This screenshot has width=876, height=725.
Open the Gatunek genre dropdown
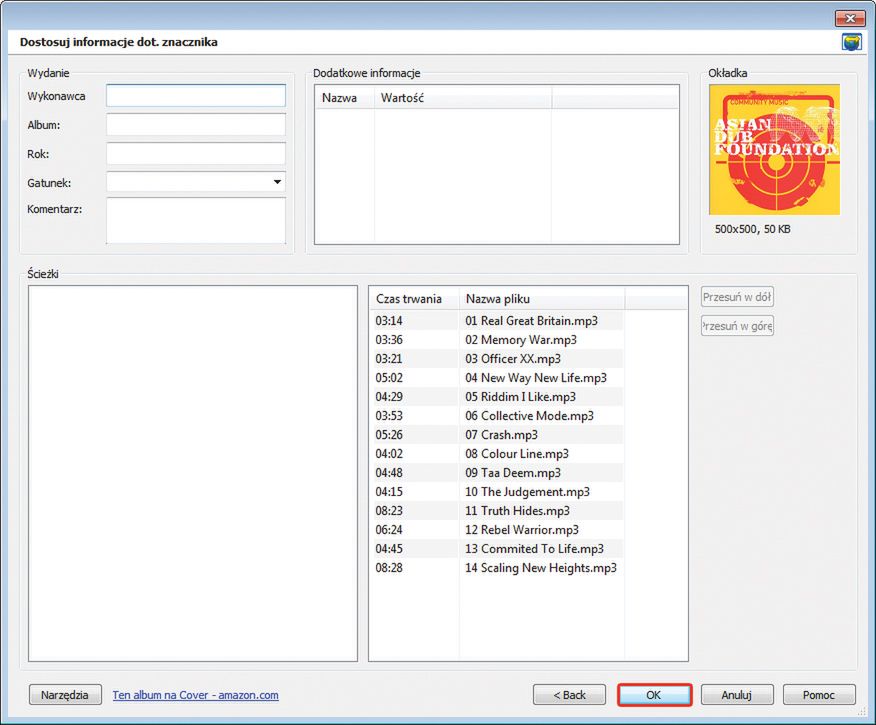(196, 182)
